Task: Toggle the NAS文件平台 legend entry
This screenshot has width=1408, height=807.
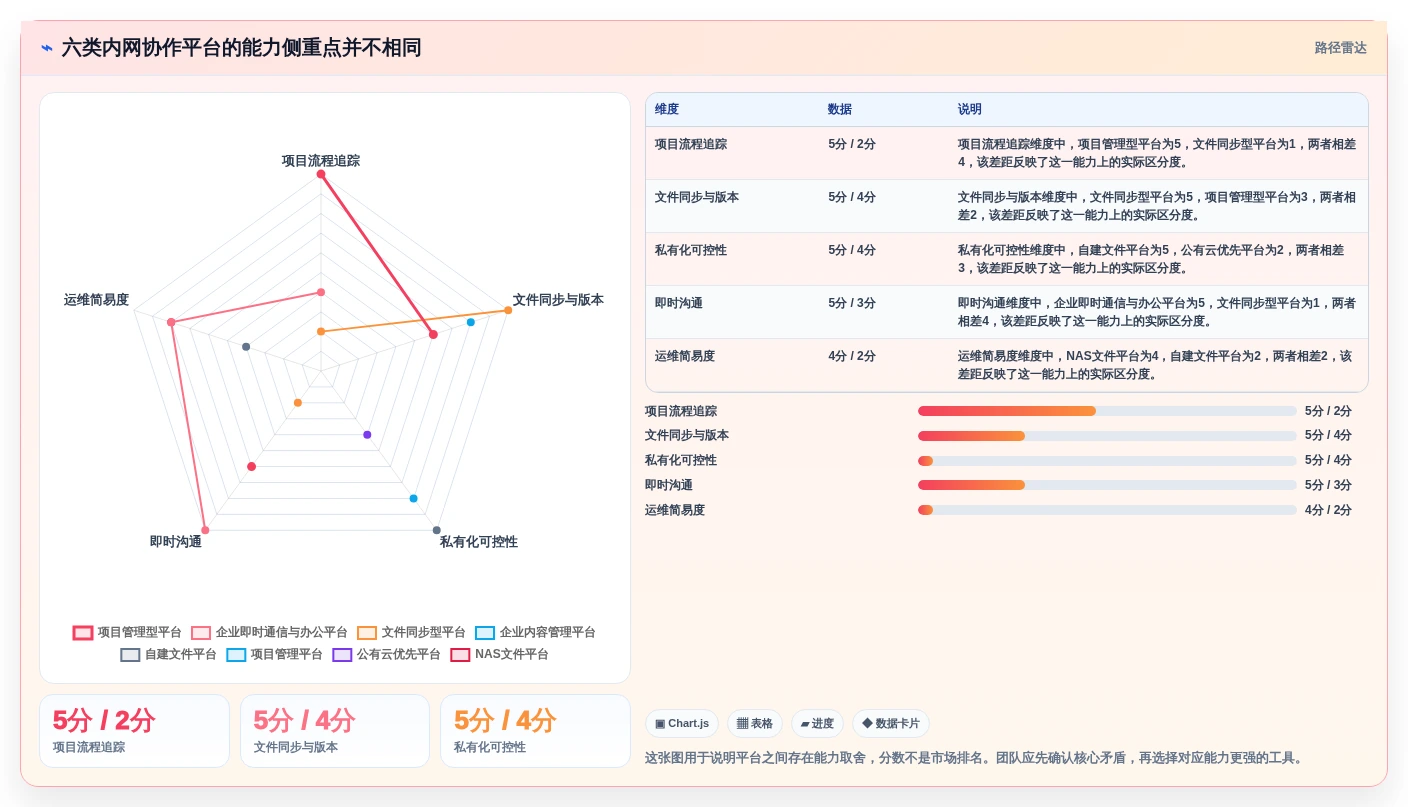Action: [x=499, y=655]
